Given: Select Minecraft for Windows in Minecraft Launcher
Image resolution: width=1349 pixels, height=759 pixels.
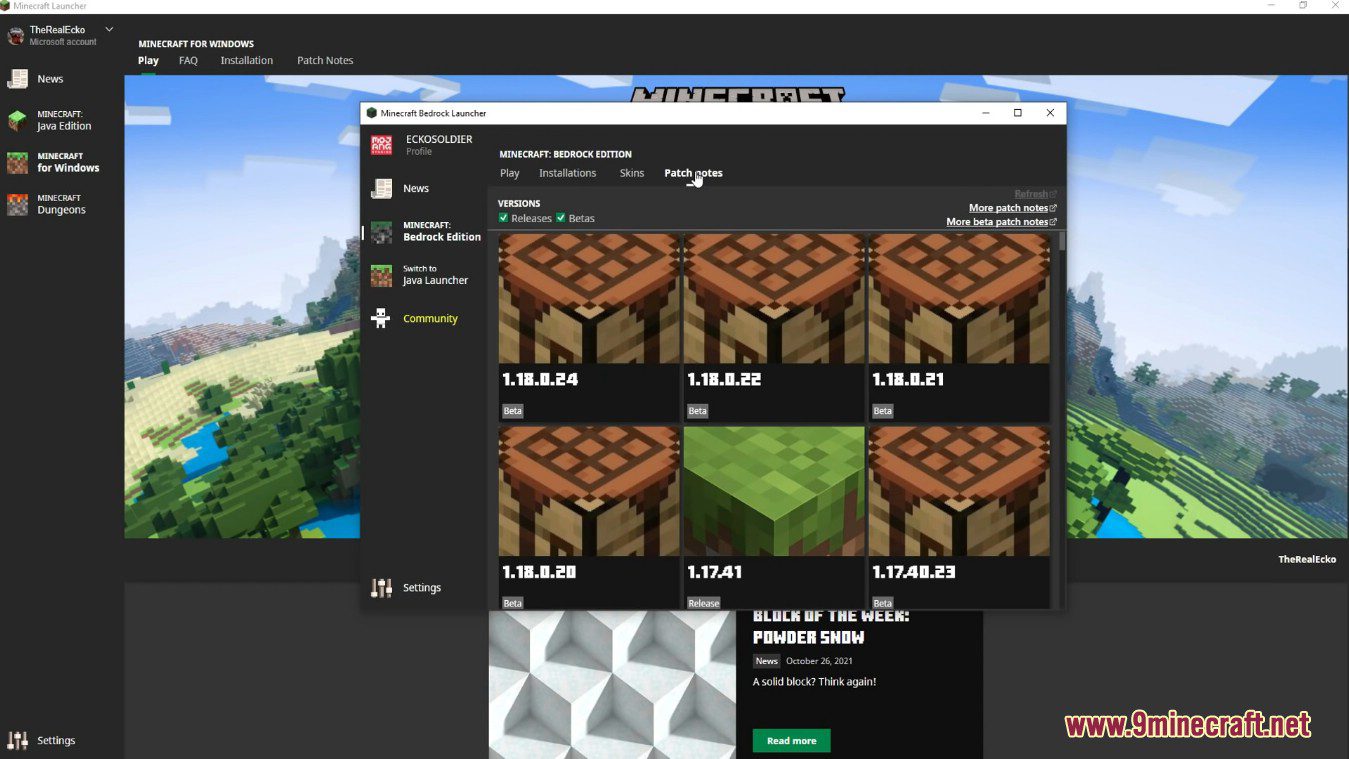Looking at the screenshot, I should (54, 162).
